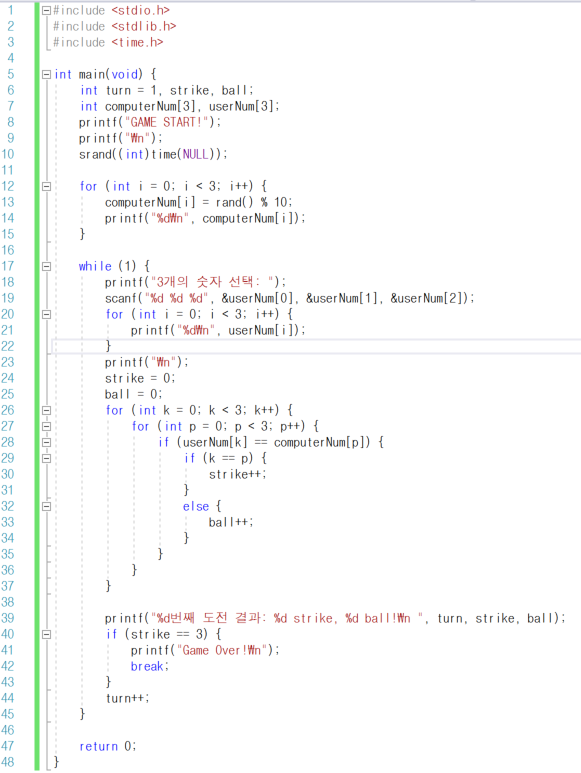Image resolution: width=581 pixels, height=773 pixels.
Task: Collapse the if (k == p) block
Action: (46, 458)
